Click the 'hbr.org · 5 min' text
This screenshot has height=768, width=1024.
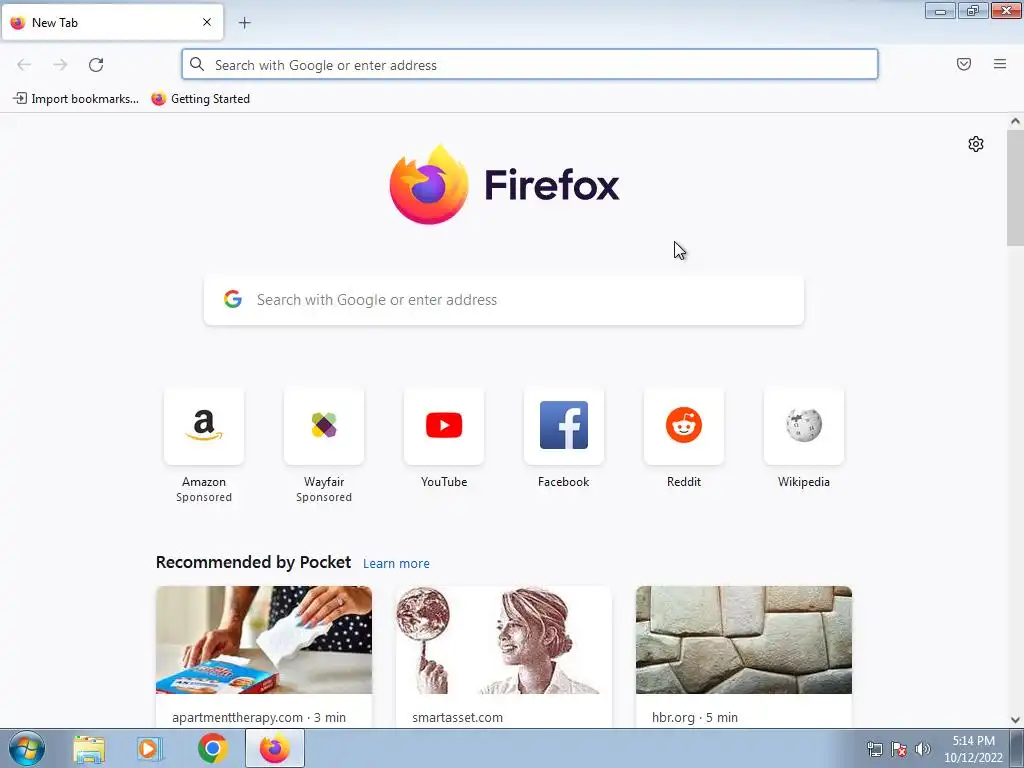click(x=695, y=717)
